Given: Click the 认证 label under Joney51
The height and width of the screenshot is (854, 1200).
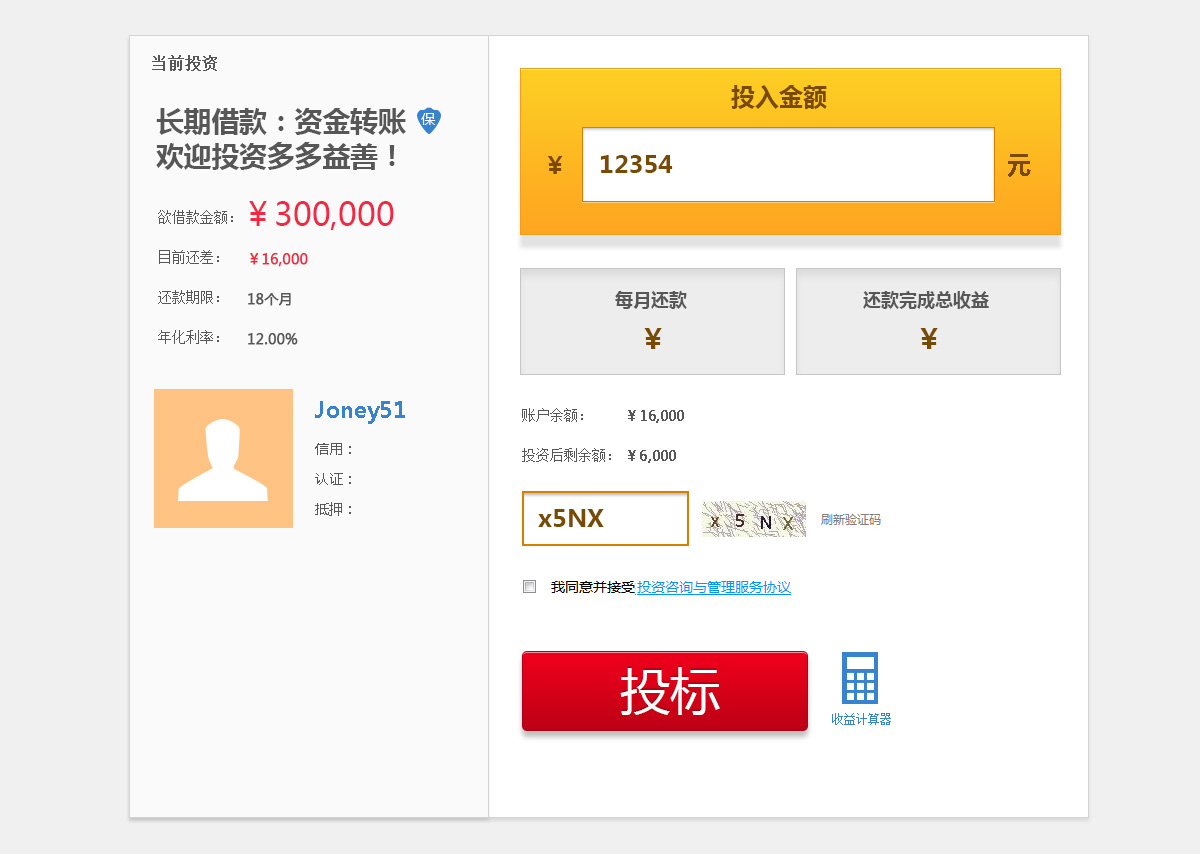Looking at the screenshot, I should pos(335,479).
